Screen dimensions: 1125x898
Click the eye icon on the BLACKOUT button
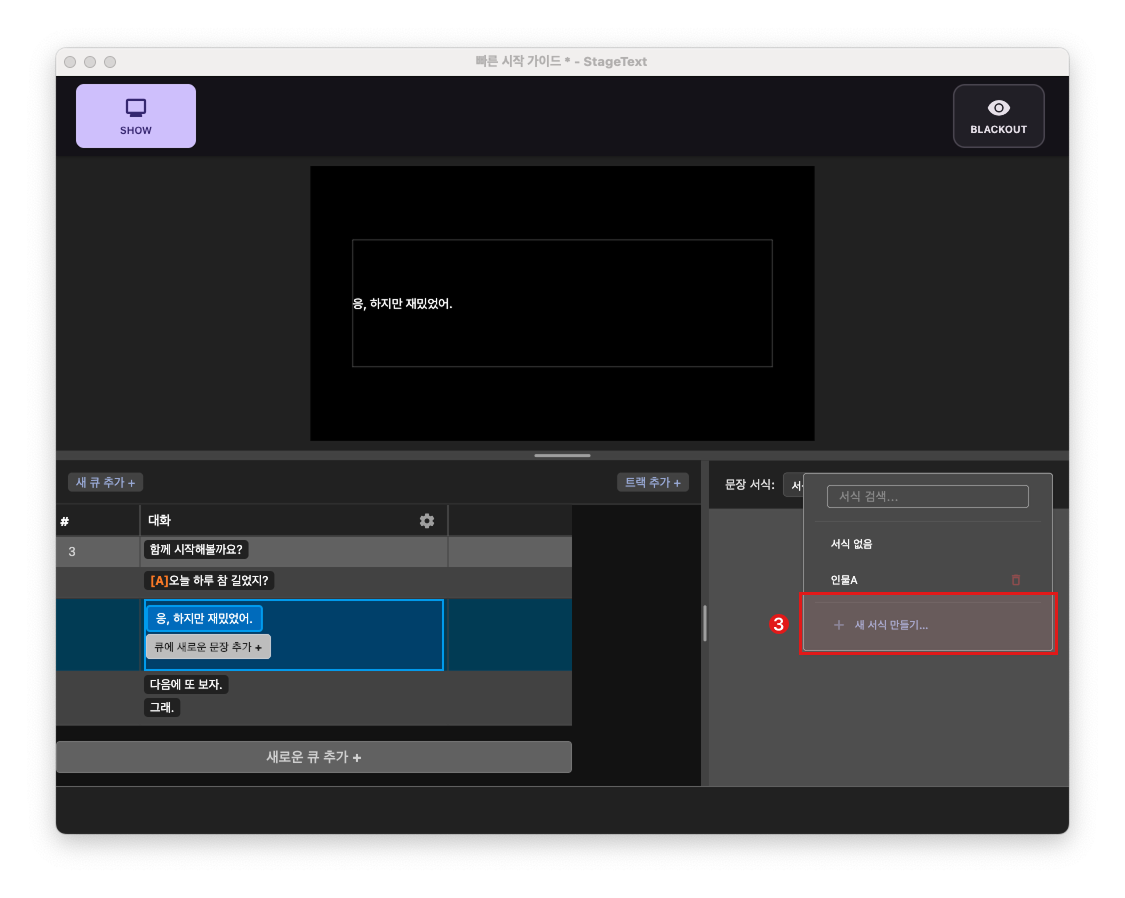998,107
